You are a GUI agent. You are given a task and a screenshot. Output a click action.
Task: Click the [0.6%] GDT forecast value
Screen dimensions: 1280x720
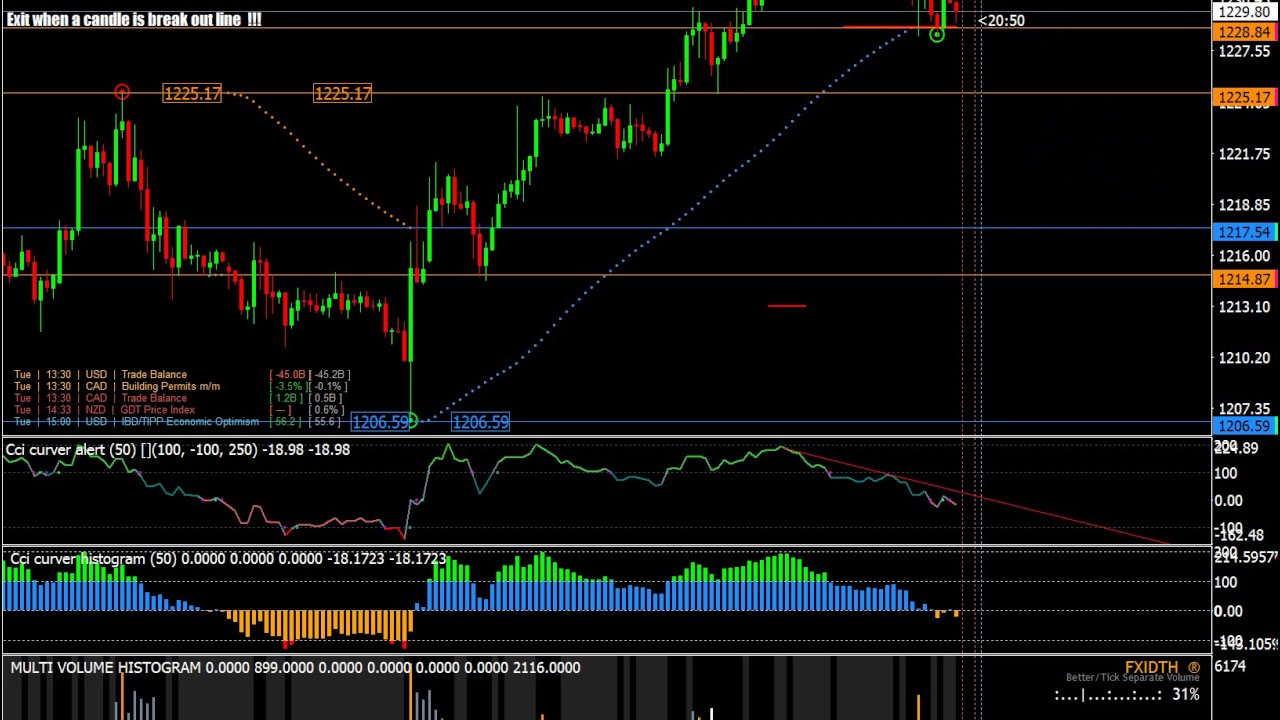tap(328, 410)
